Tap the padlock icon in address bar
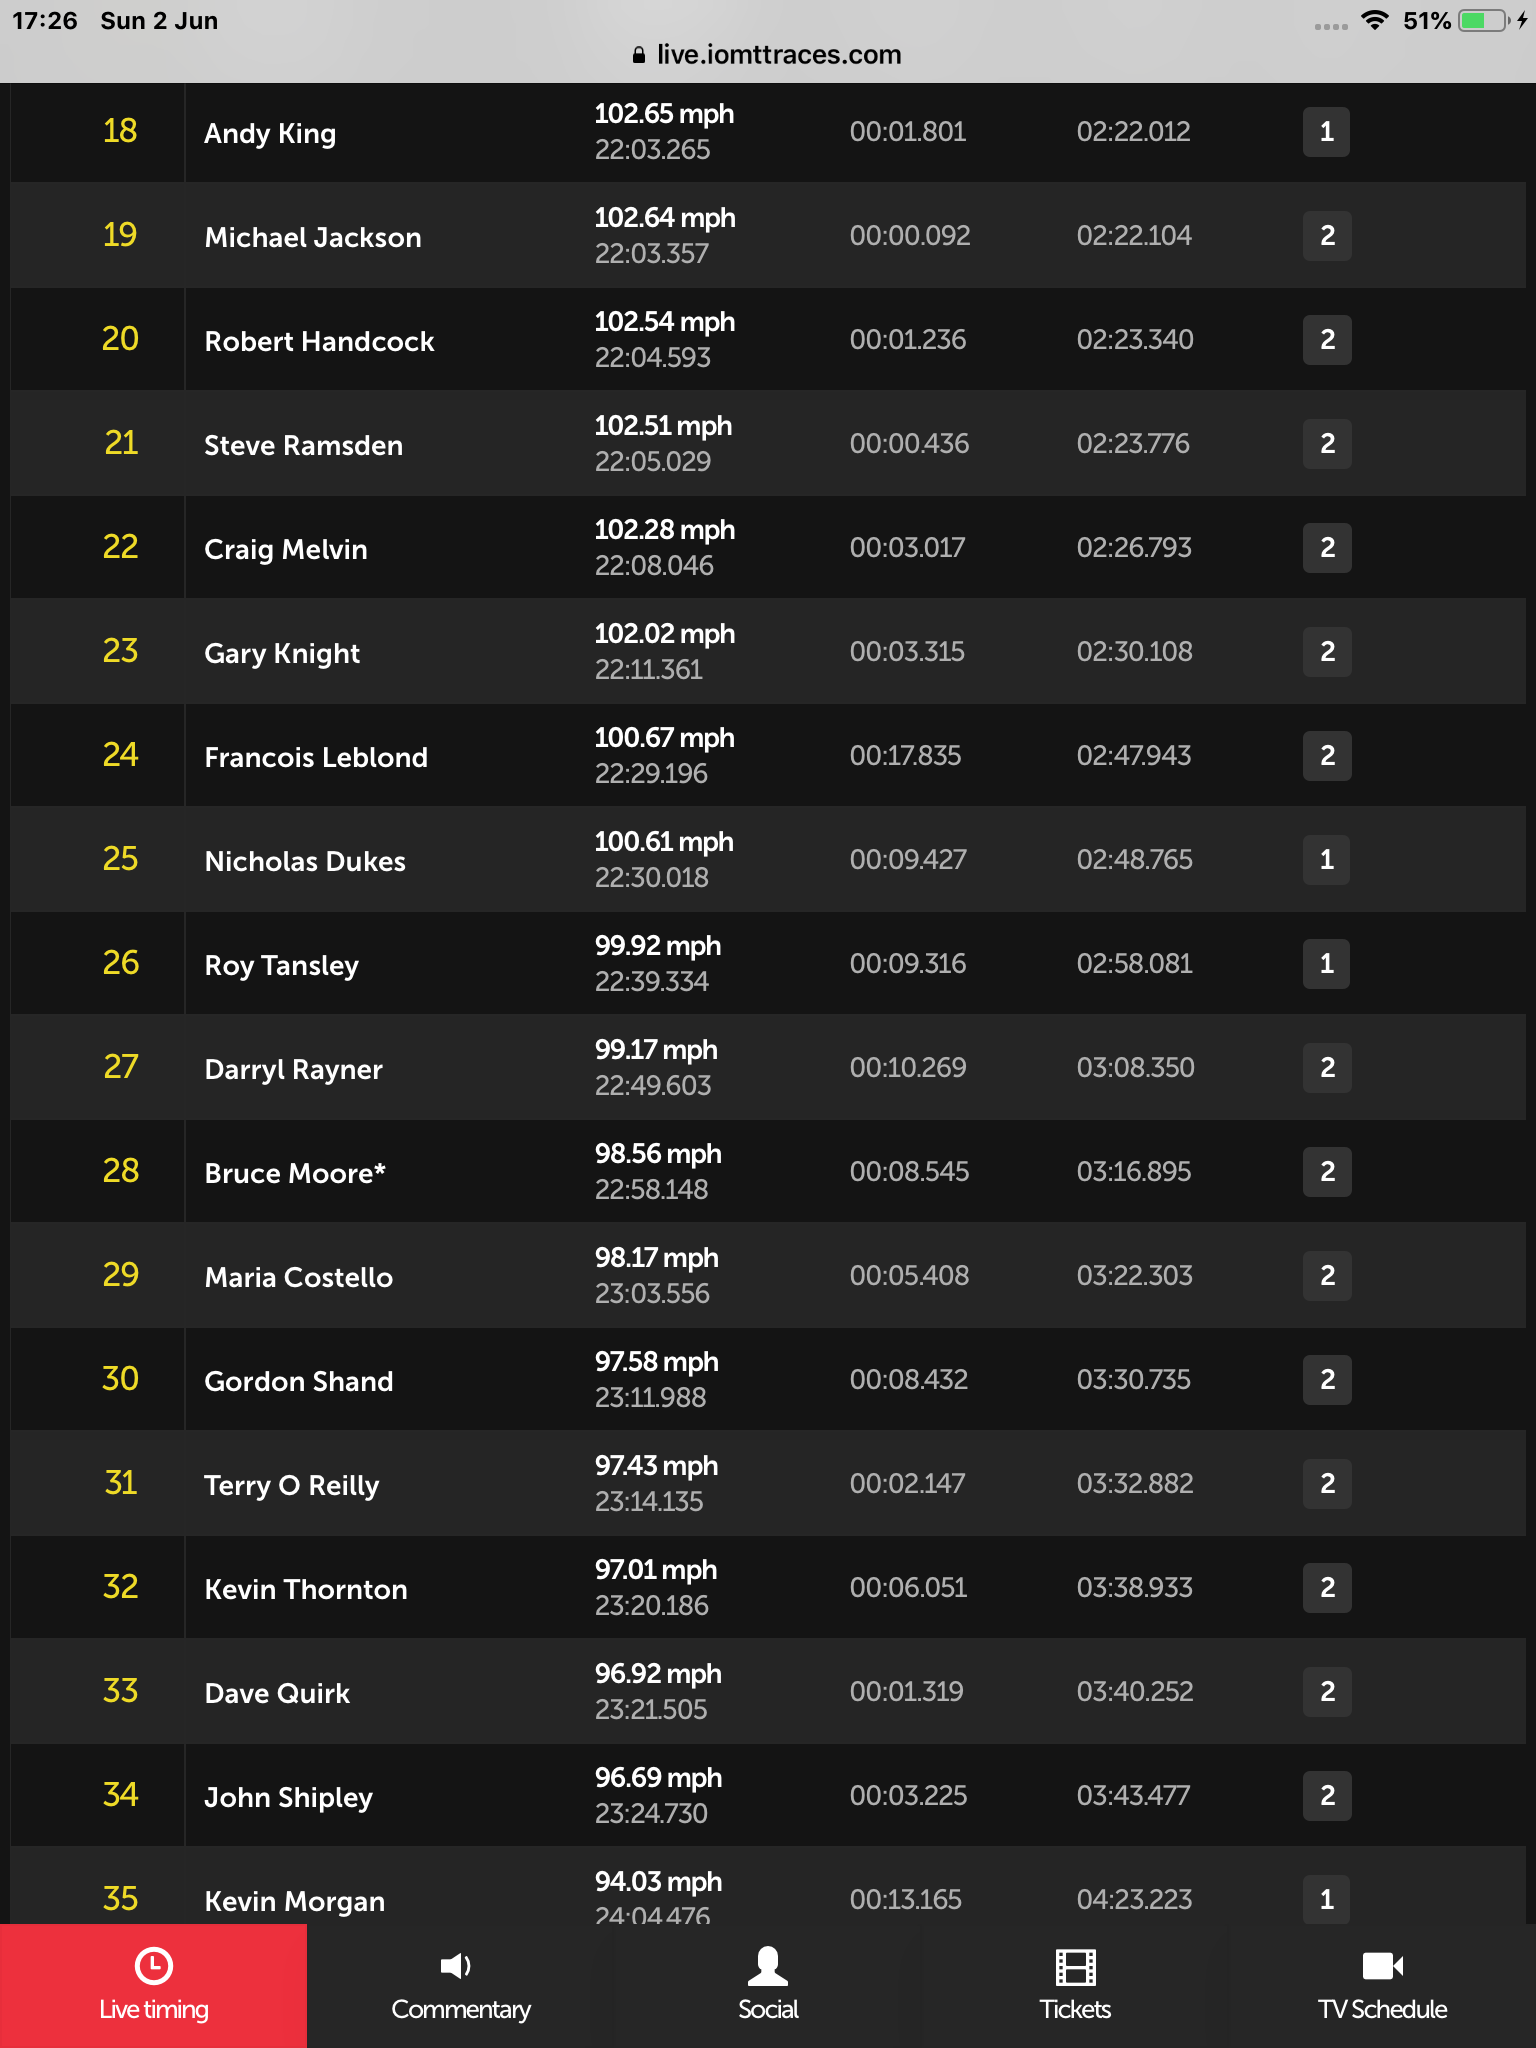The image size is (1536, 2048). (639, 55)
